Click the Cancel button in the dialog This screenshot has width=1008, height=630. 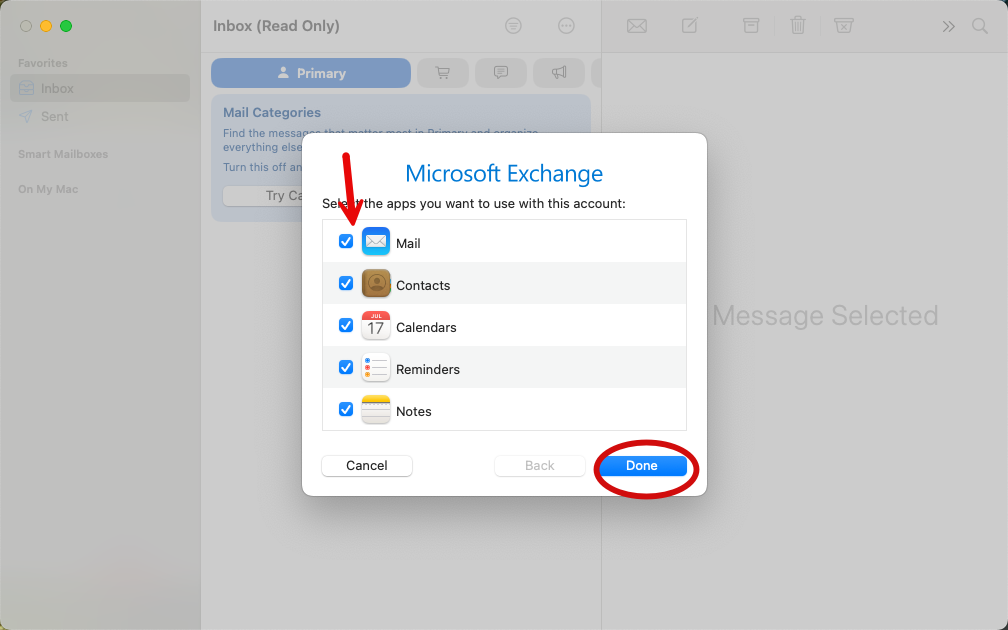coord(367,465)
